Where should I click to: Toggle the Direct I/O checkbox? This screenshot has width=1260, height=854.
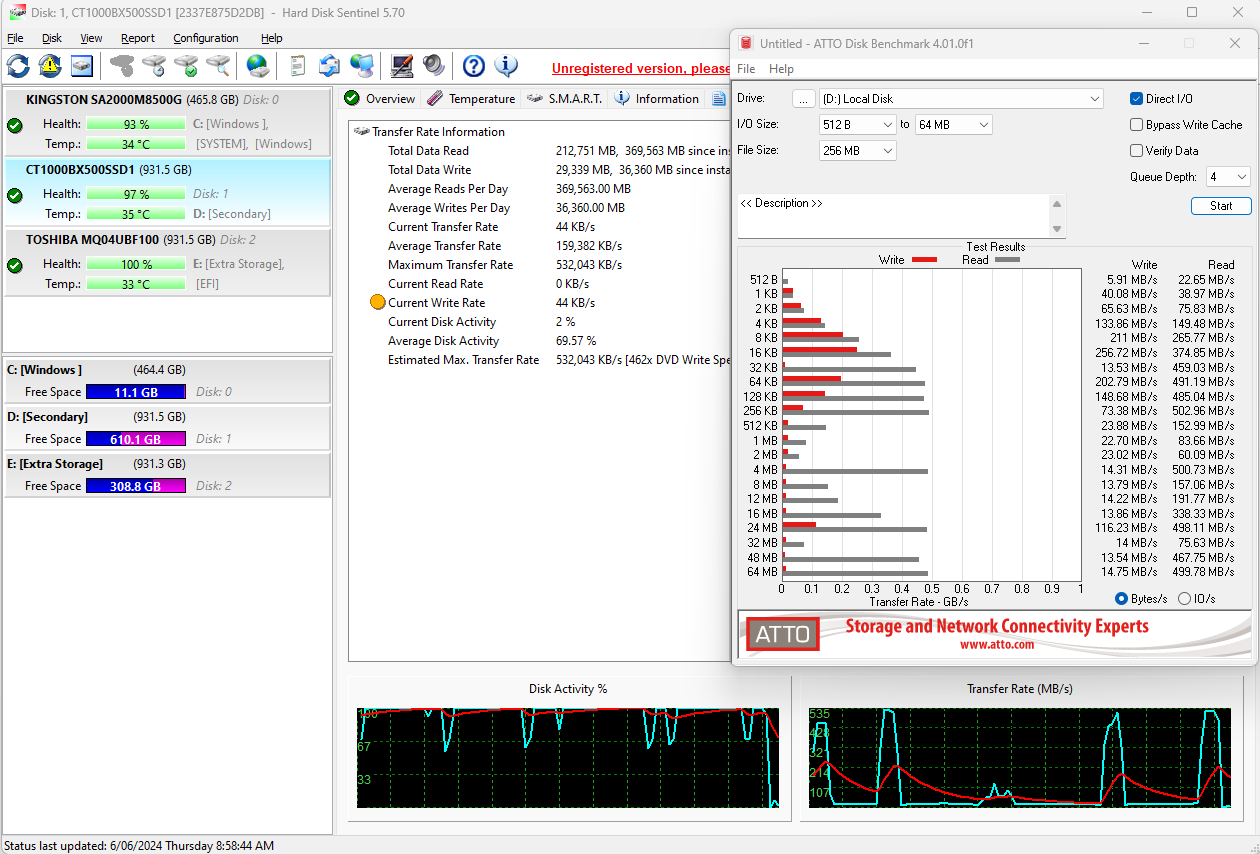pos(1136,98)
